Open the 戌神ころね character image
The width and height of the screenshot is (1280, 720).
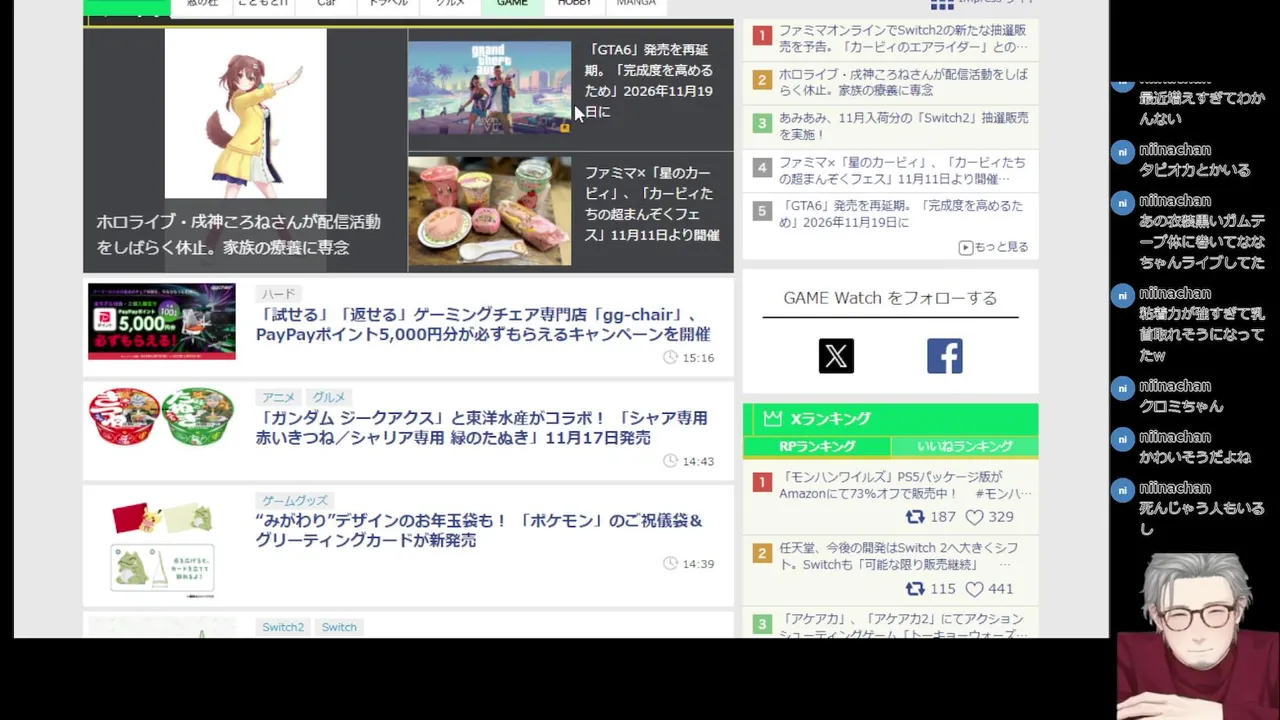click(245, 113)
